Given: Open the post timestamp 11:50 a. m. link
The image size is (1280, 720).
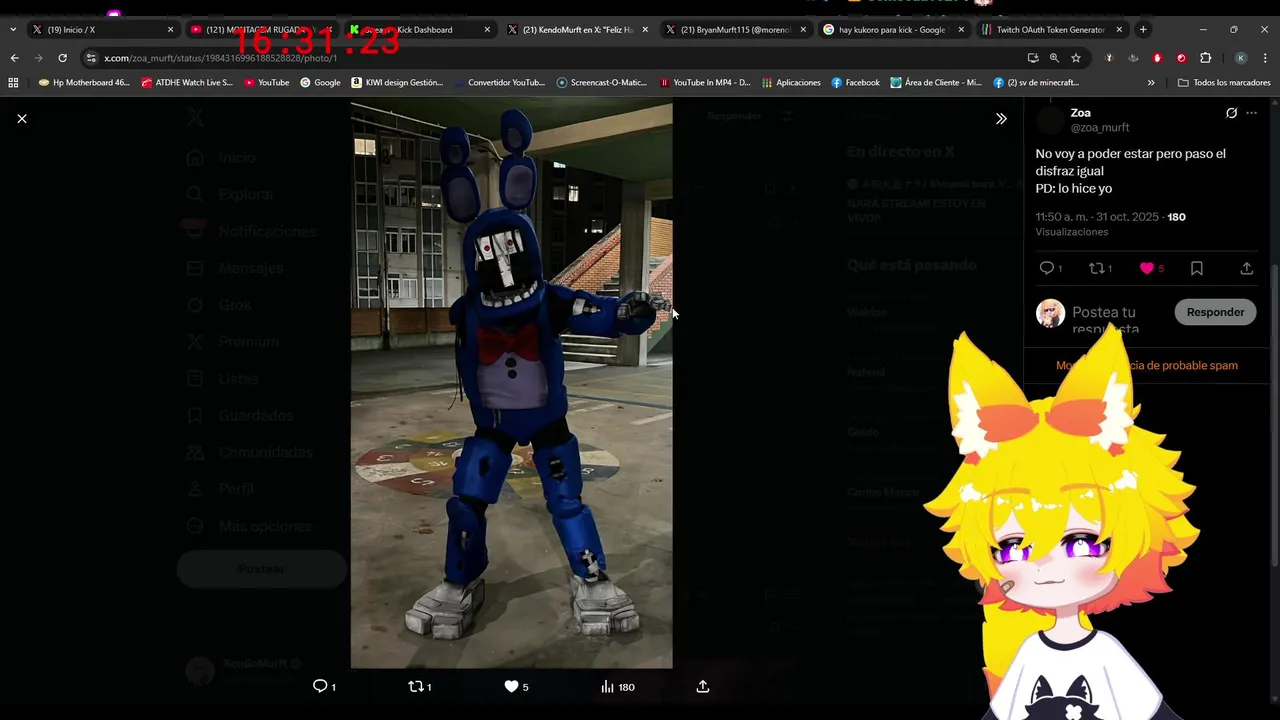Looking at the screenshot, I should coord(1097,217).
